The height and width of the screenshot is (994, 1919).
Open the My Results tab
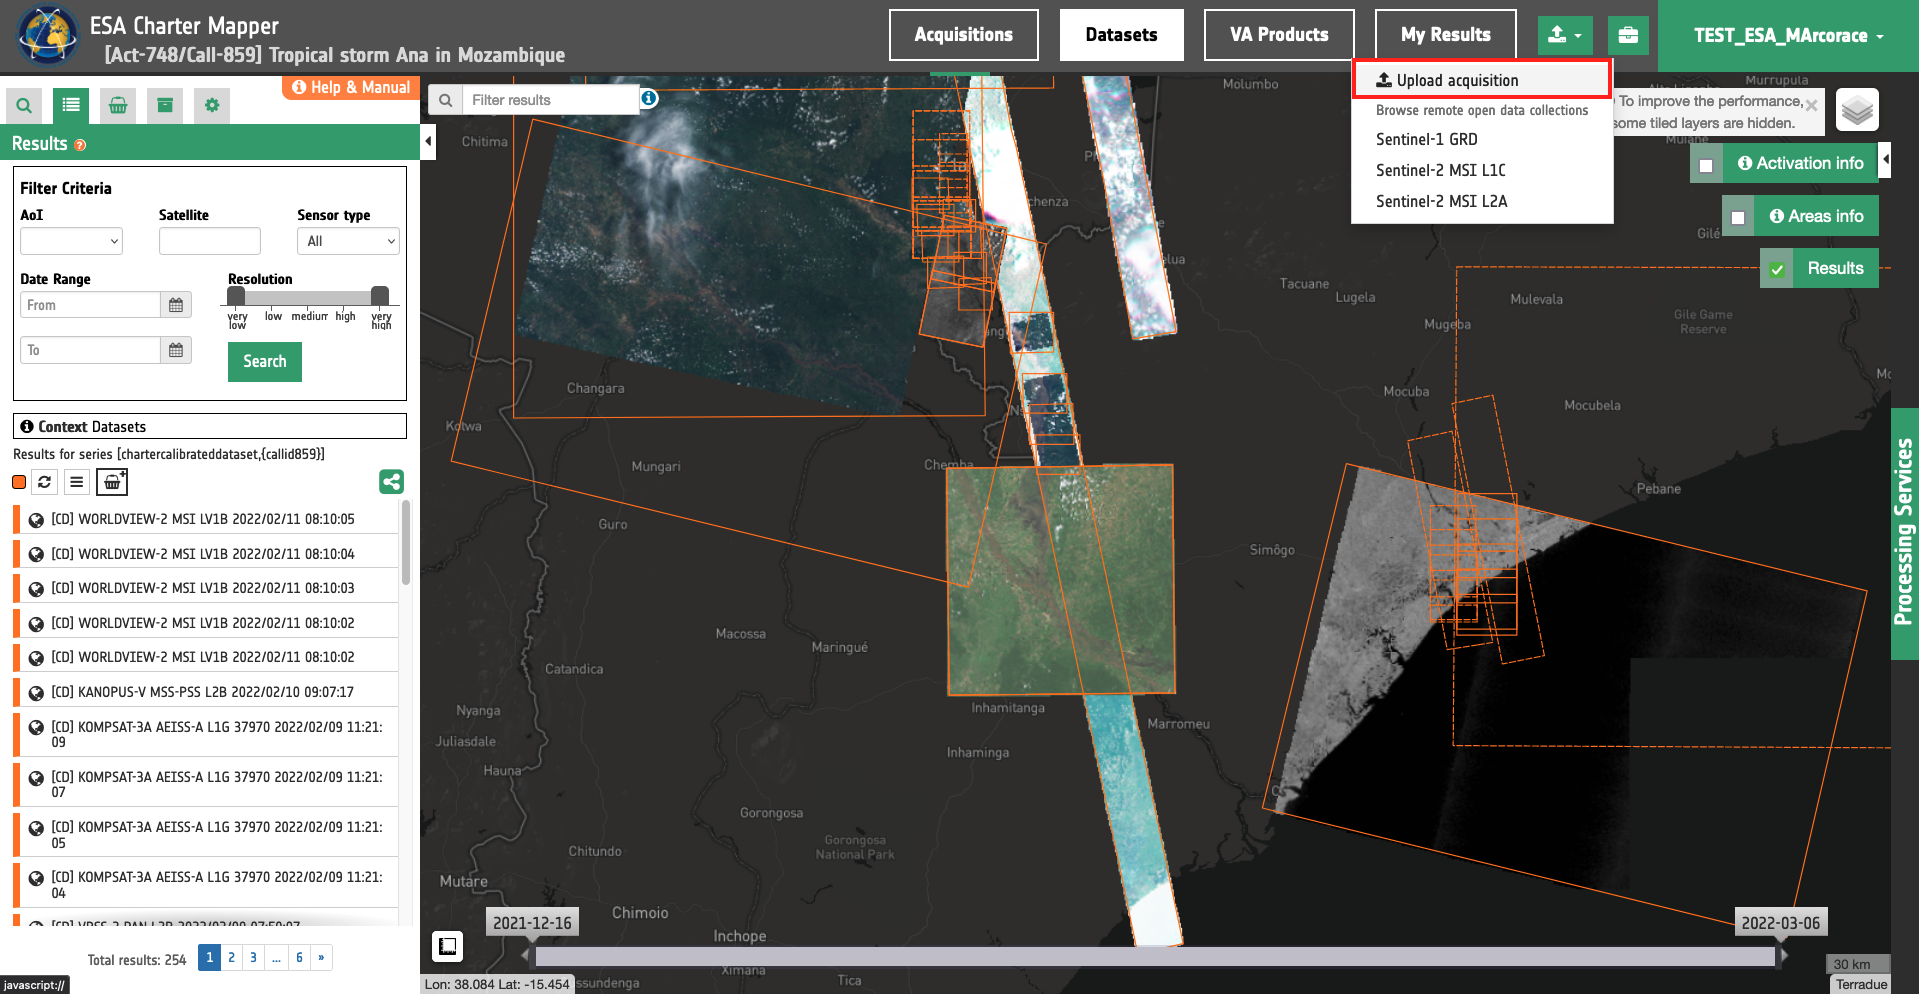(x=1446, y=35)
